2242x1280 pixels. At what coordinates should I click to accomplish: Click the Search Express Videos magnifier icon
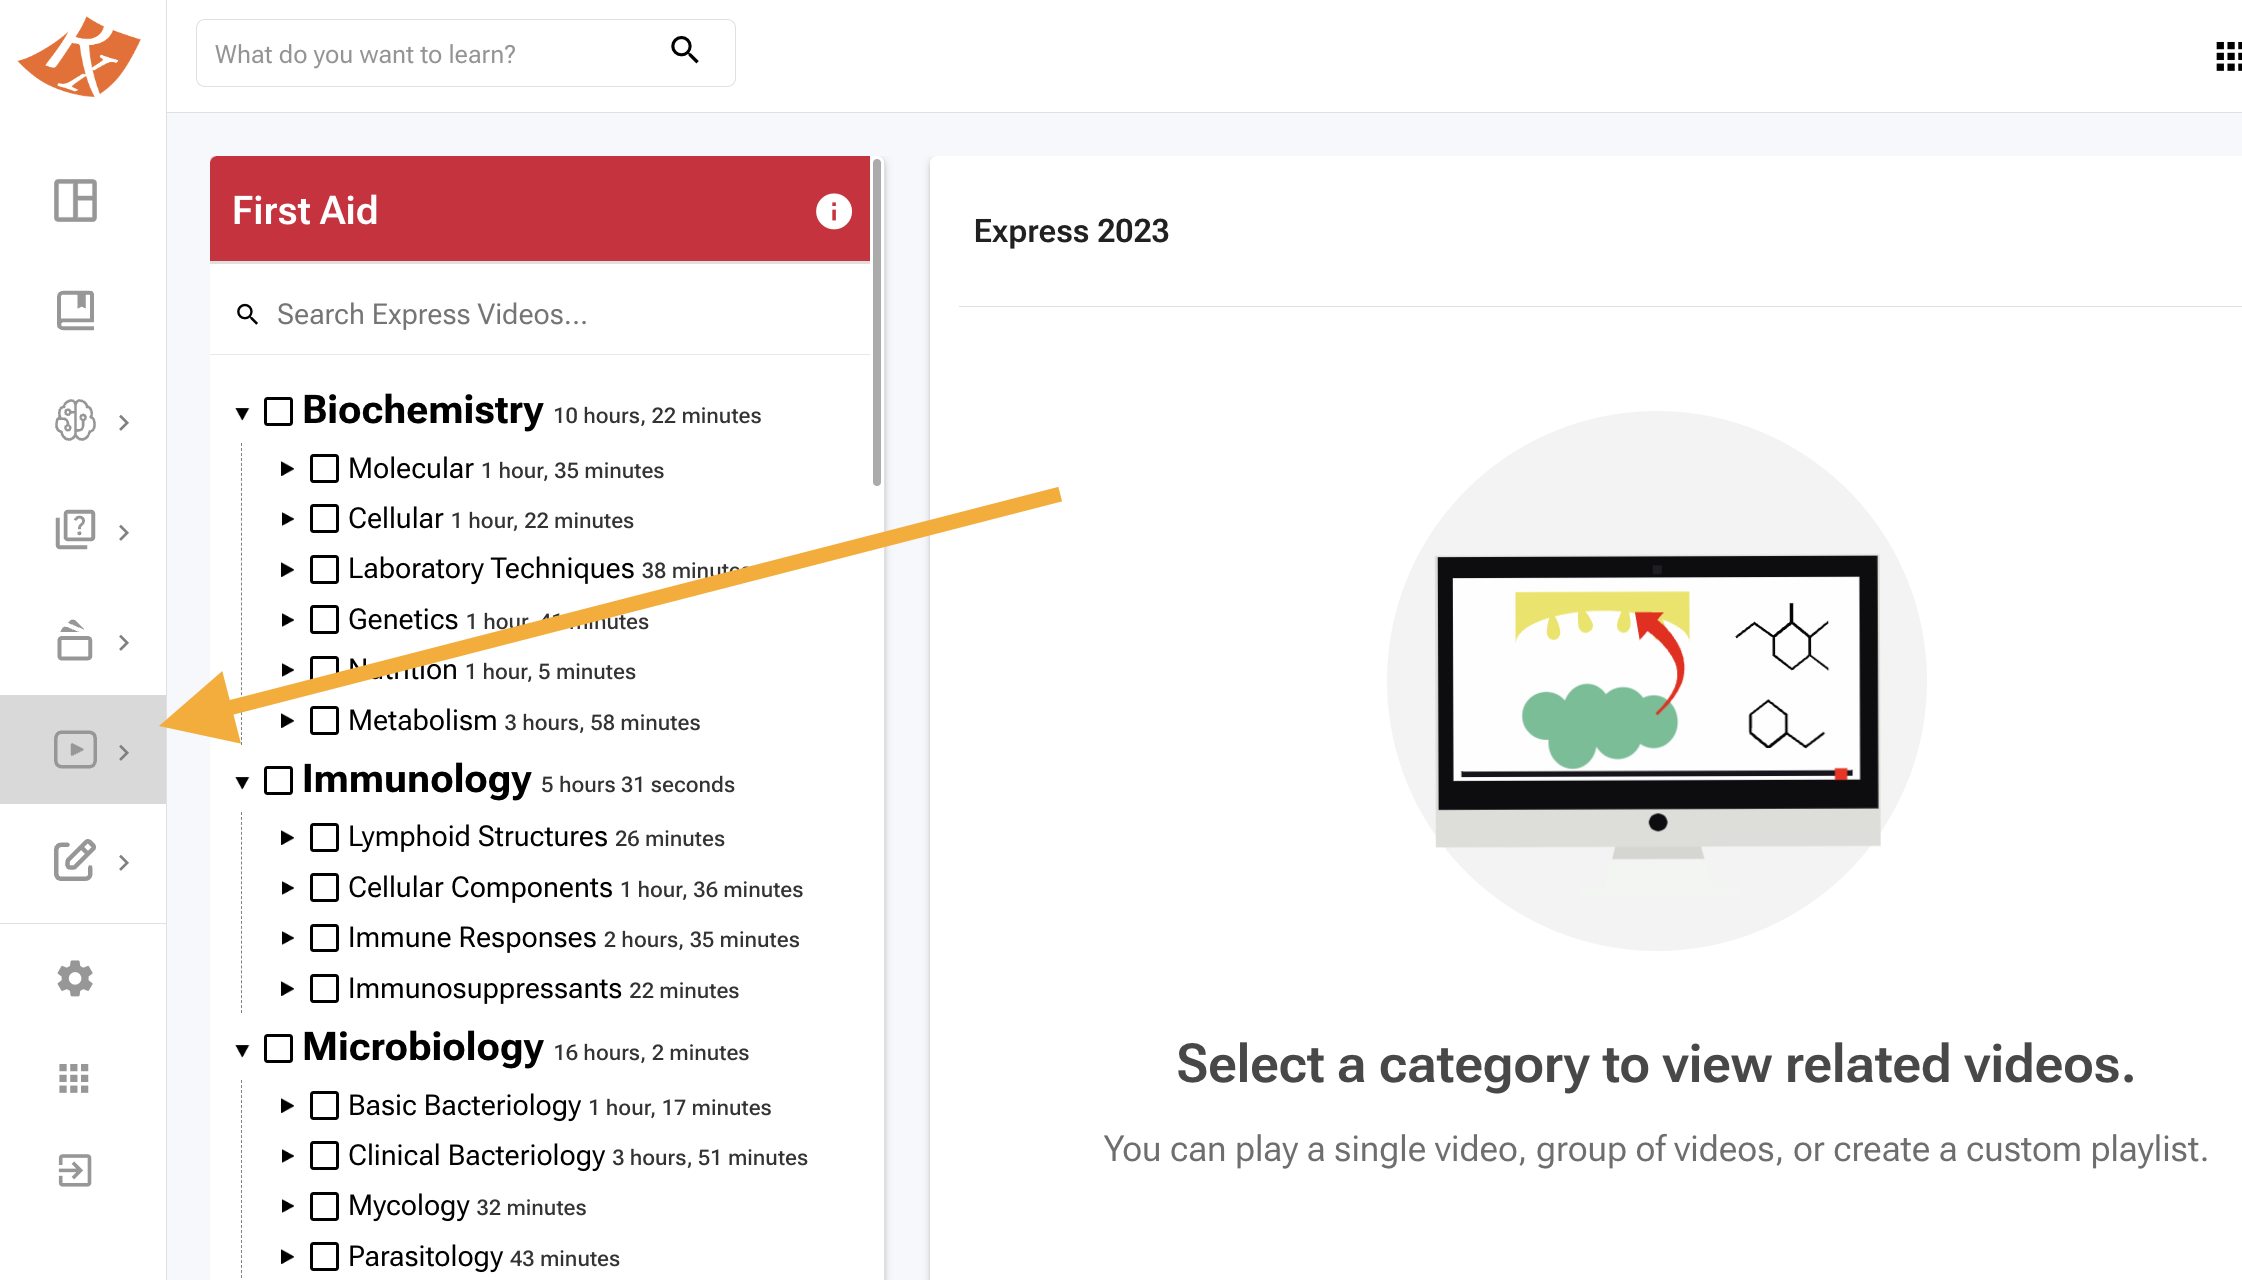247,315
